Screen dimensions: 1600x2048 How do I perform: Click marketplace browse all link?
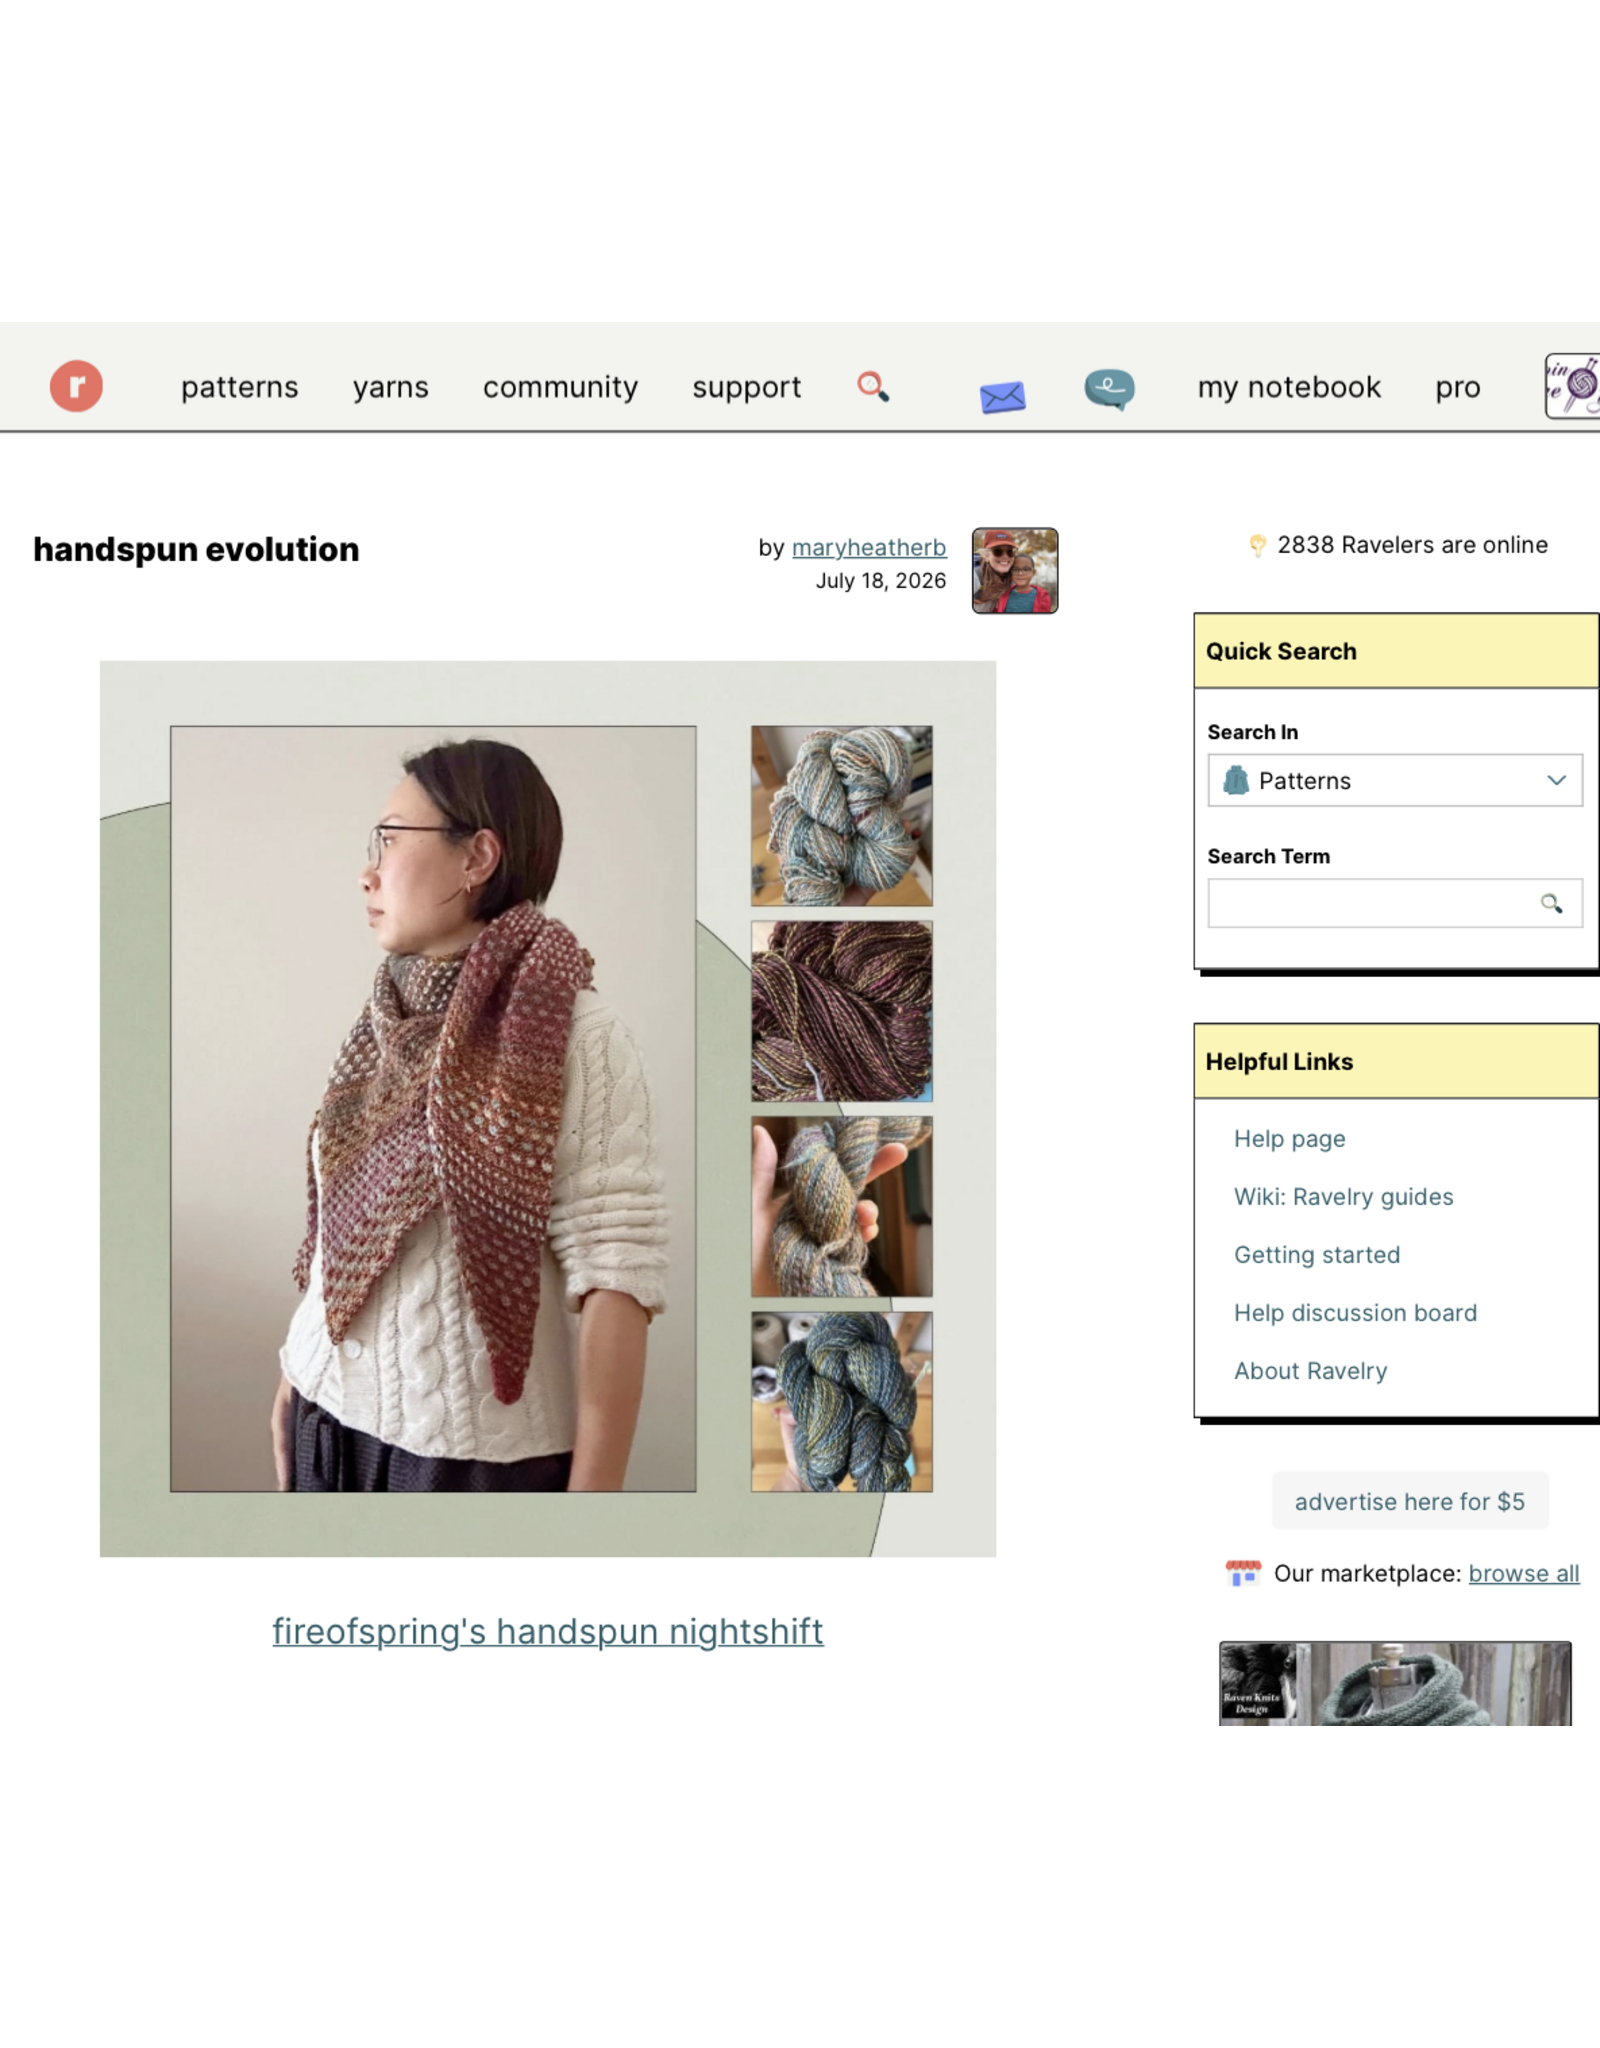[x=1524, y=1573]
